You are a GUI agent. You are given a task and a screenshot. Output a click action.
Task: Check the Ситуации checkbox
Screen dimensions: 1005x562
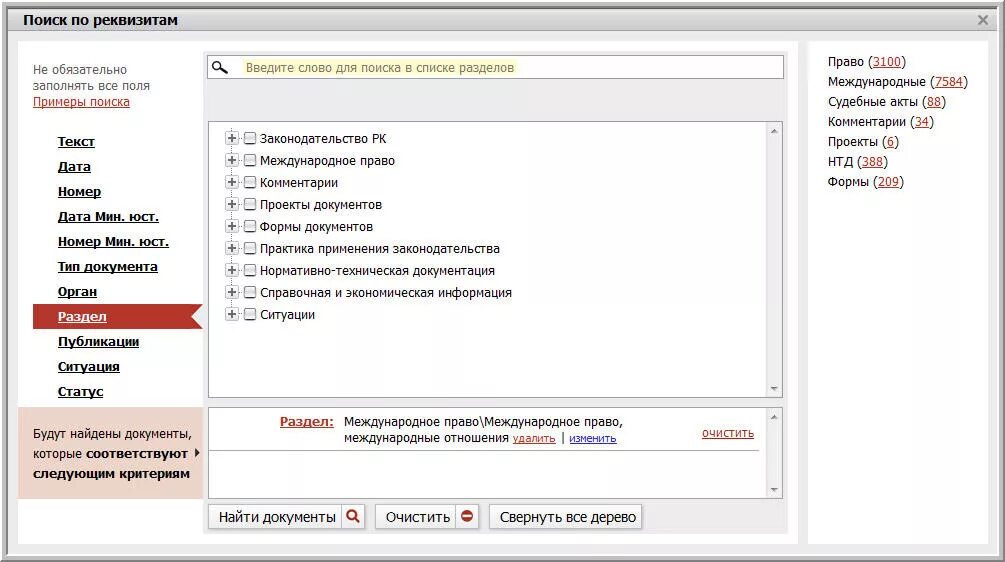(250, 314)
